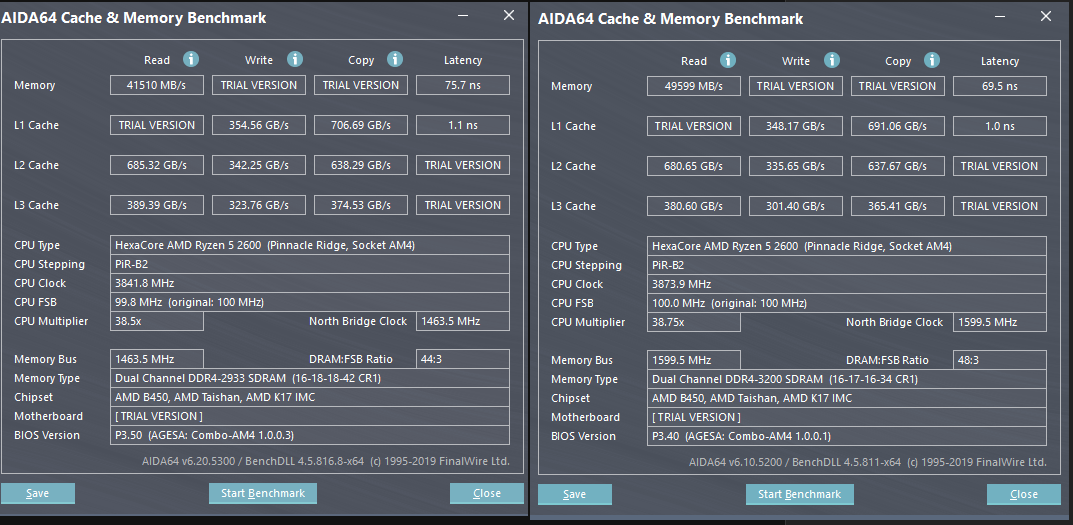Click L3 Cache copy value 365.41 GB/s
The width and height of the screenshot is (1073, 525).
click(x=898, y=206)
